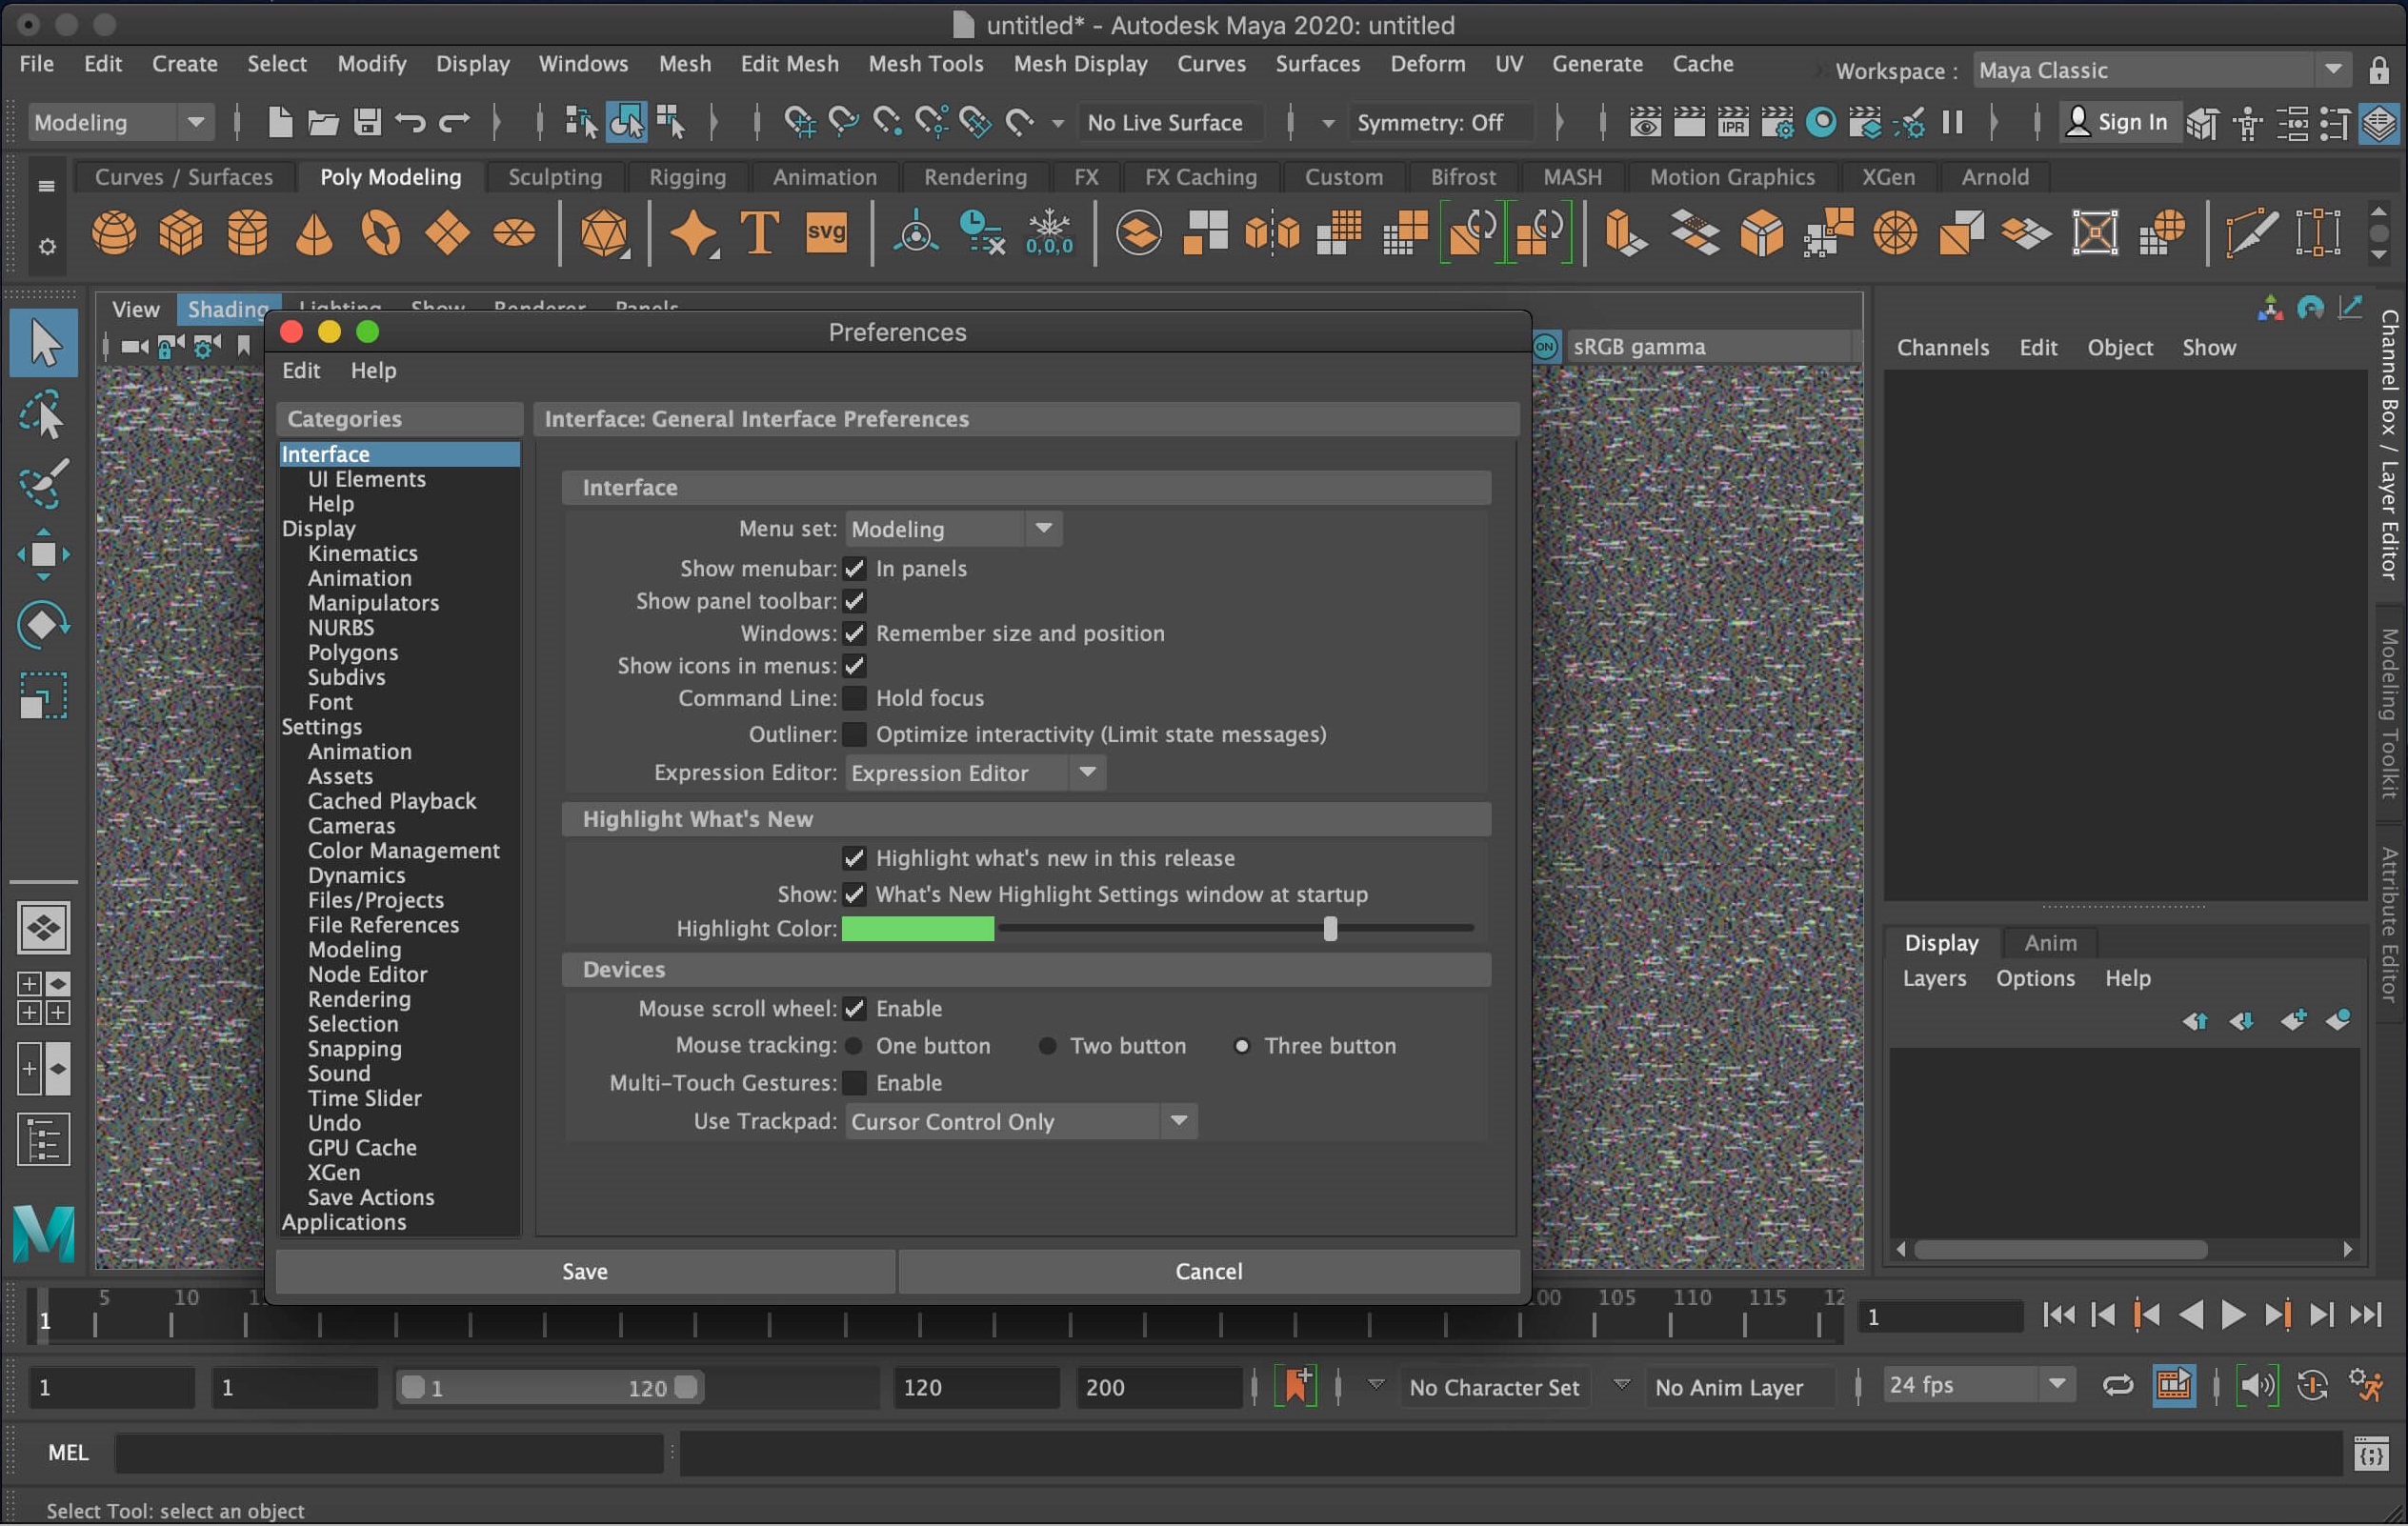The height and width of the screenshot is (1526, 2408).
Task: Create a polygon sphere from the shelf
Action: pos(114,233)
